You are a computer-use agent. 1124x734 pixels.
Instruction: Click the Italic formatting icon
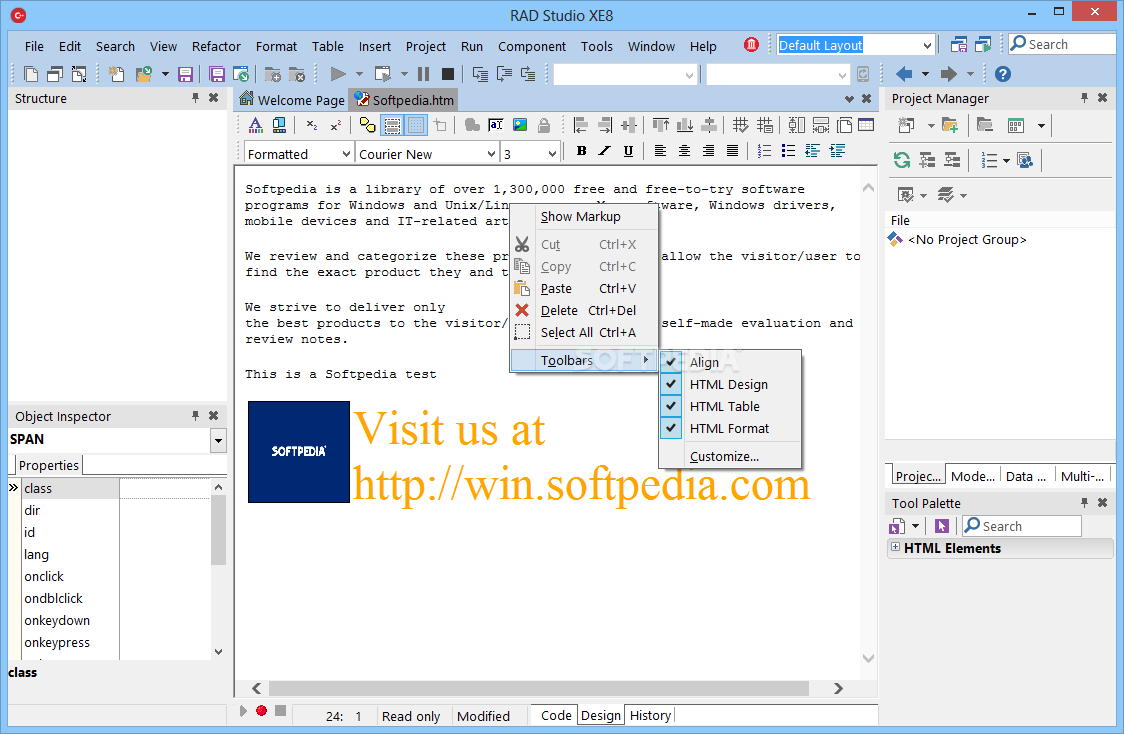click(x=605, y=151)
